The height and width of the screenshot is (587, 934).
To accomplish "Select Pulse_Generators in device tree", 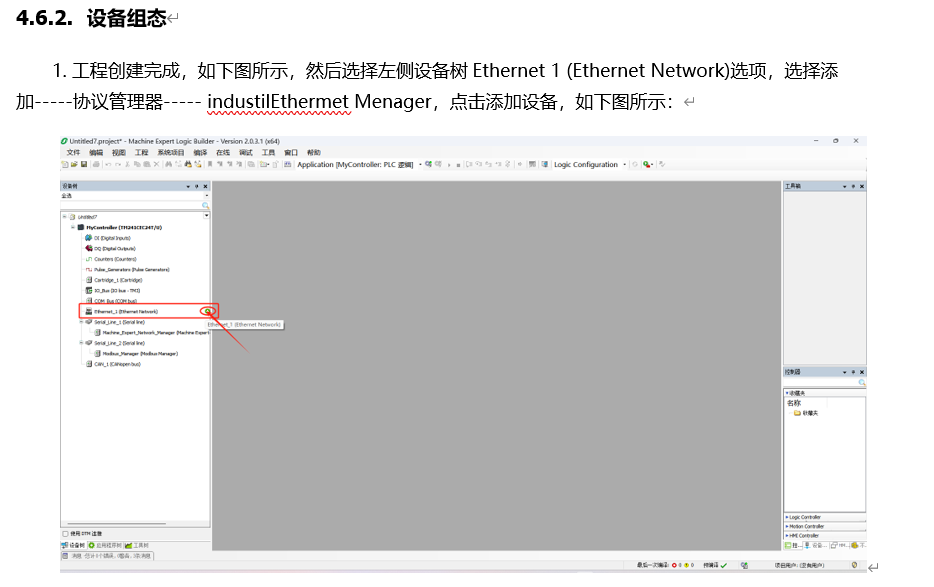I will tap(132, 269).
